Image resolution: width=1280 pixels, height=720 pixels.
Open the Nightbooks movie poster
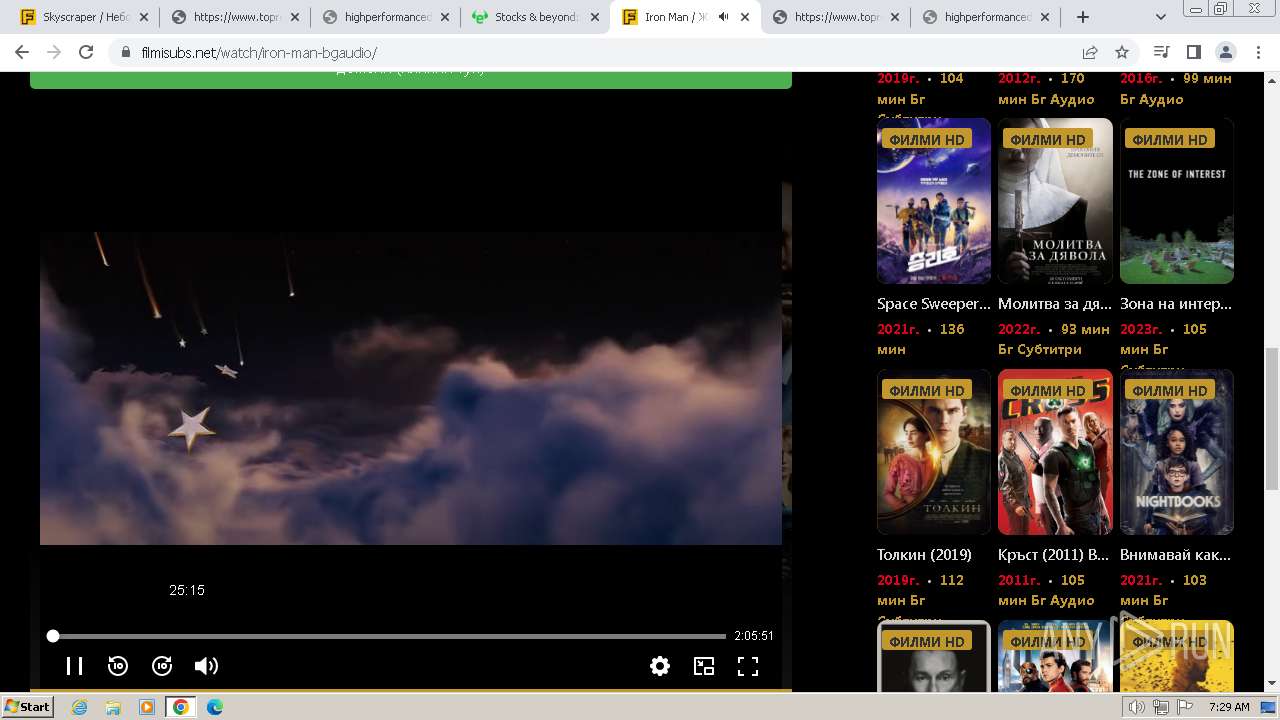[1177, 452]
